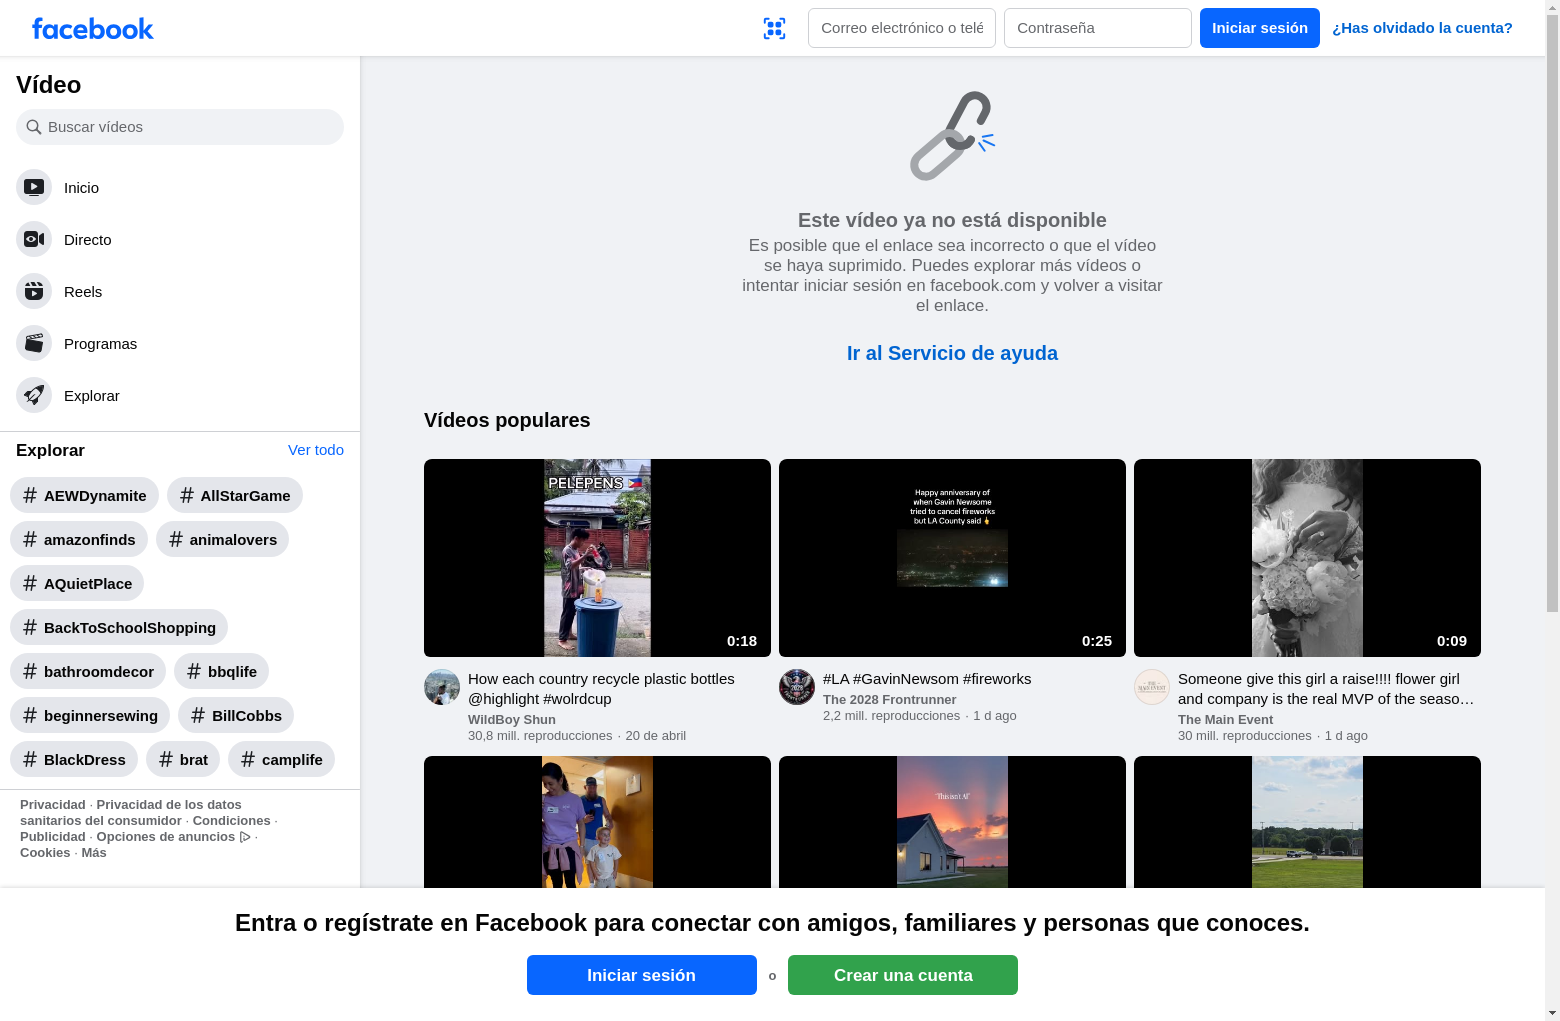Click the bottom banner Iniciar sesión button
Viewport: 1560px width, 1021px height.
[642, 975]
